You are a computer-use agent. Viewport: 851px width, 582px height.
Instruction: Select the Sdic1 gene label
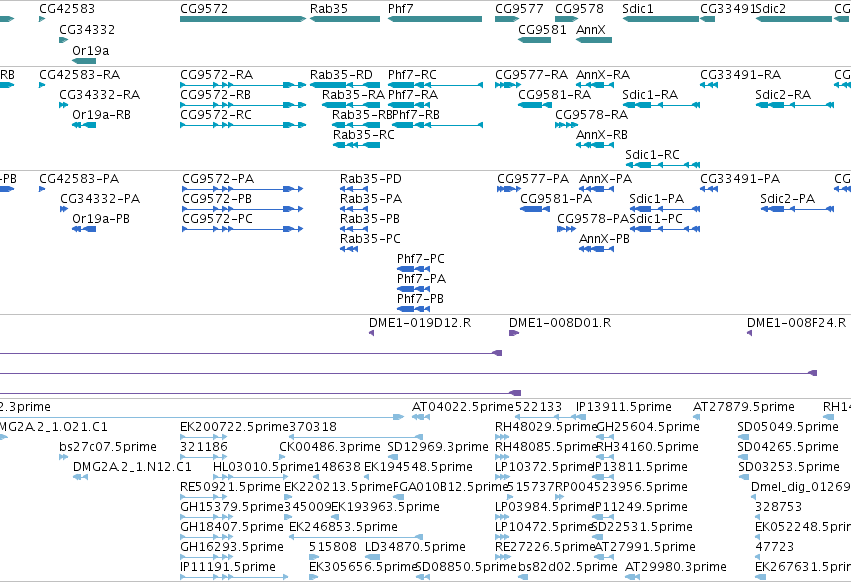point(638,9)
